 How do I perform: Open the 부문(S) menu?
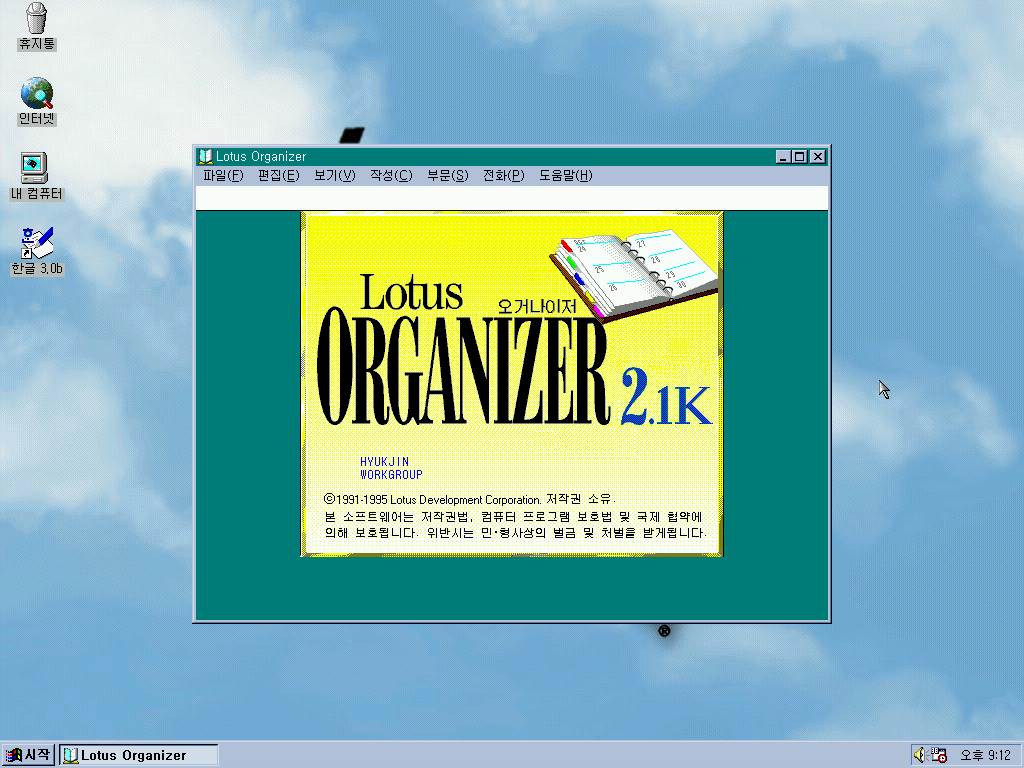pos(447,176)
